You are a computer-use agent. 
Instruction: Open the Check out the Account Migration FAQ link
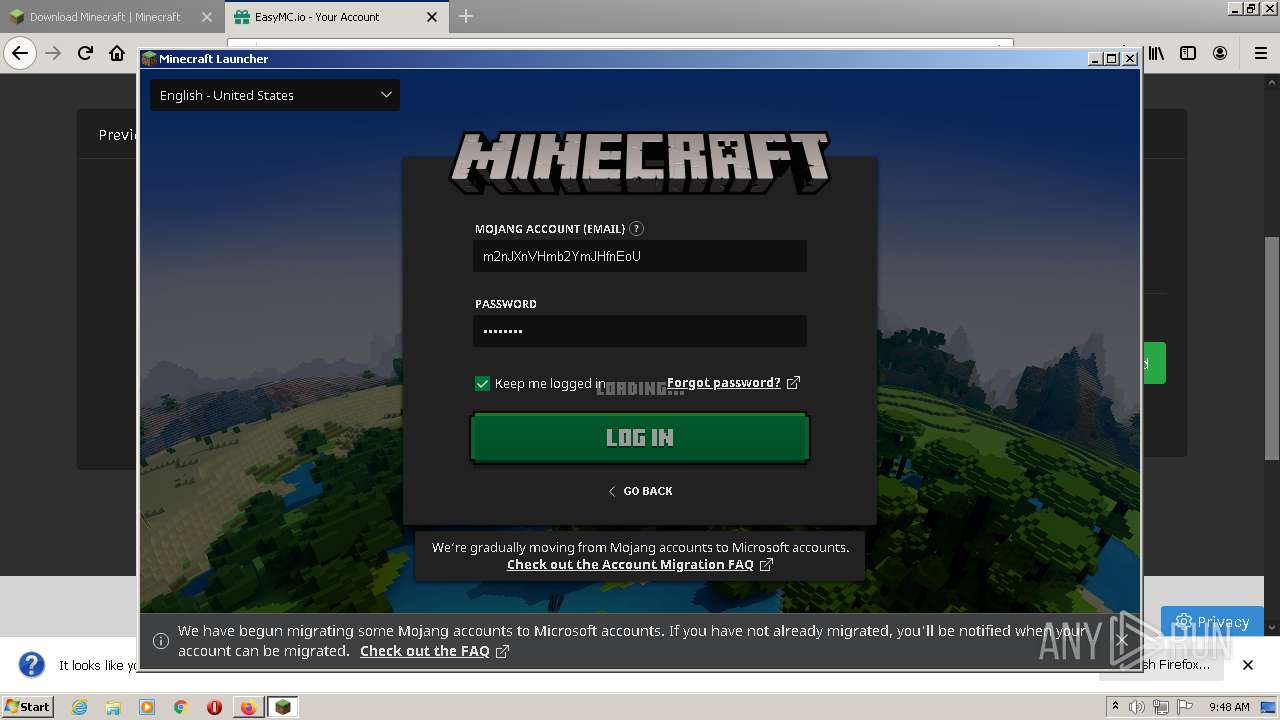[x=630, y=565]
